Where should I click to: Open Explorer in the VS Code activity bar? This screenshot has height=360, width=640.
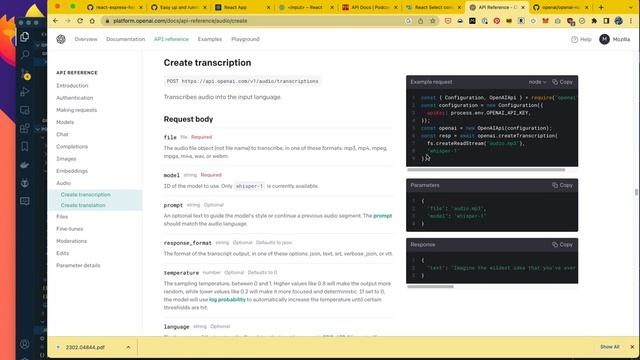[24, 37]
